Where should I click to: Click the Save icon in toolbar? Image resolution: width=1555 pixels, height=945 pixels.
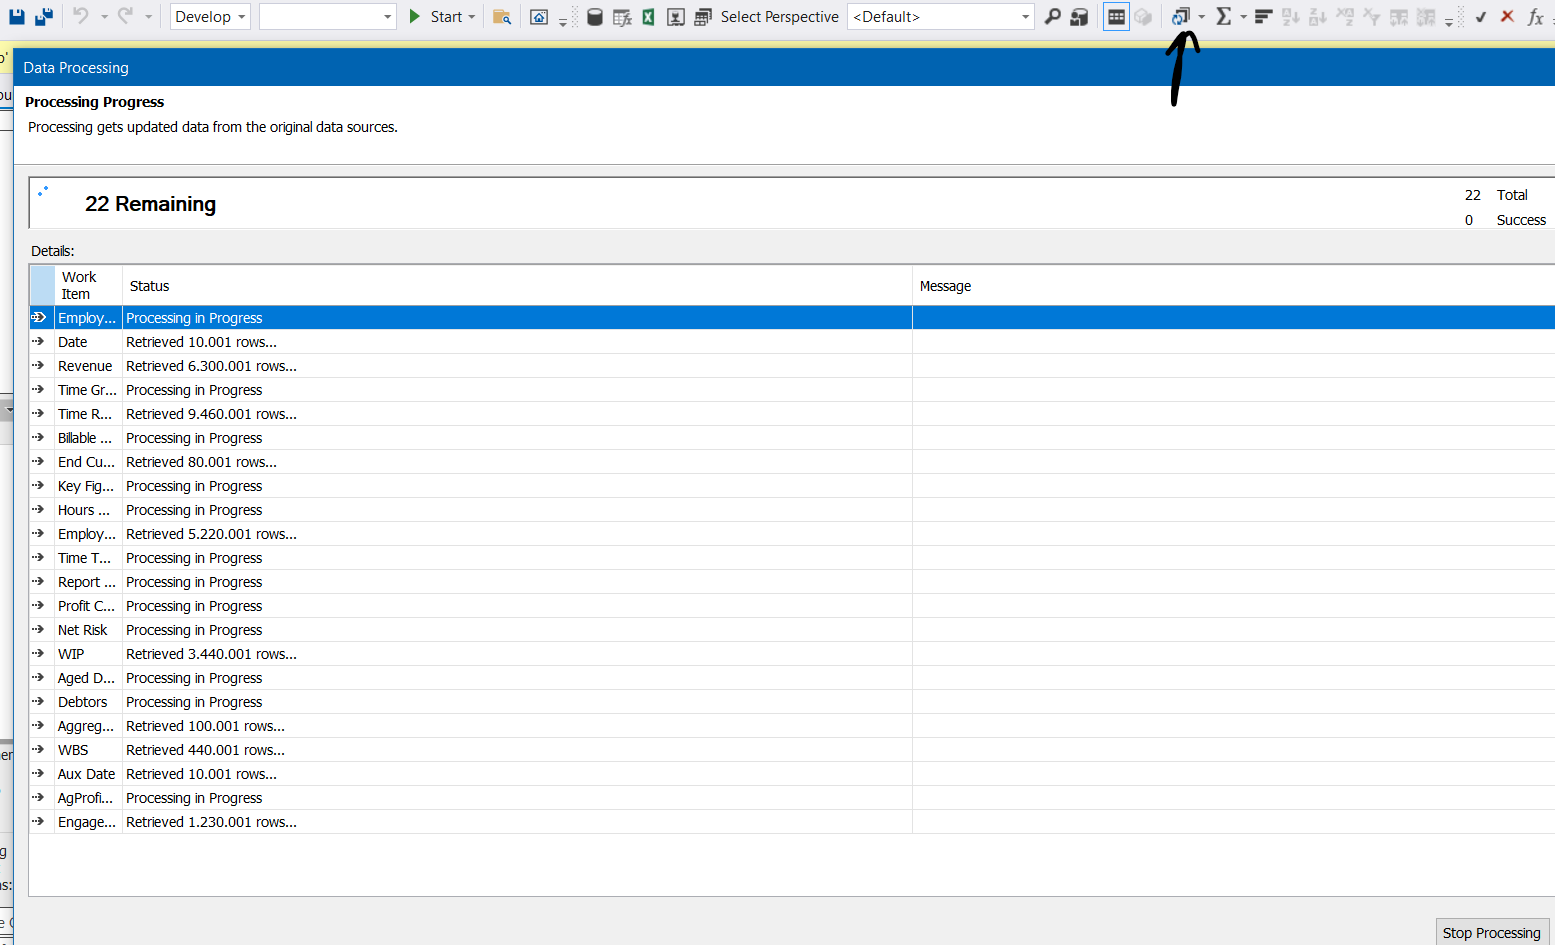point(17,17)
